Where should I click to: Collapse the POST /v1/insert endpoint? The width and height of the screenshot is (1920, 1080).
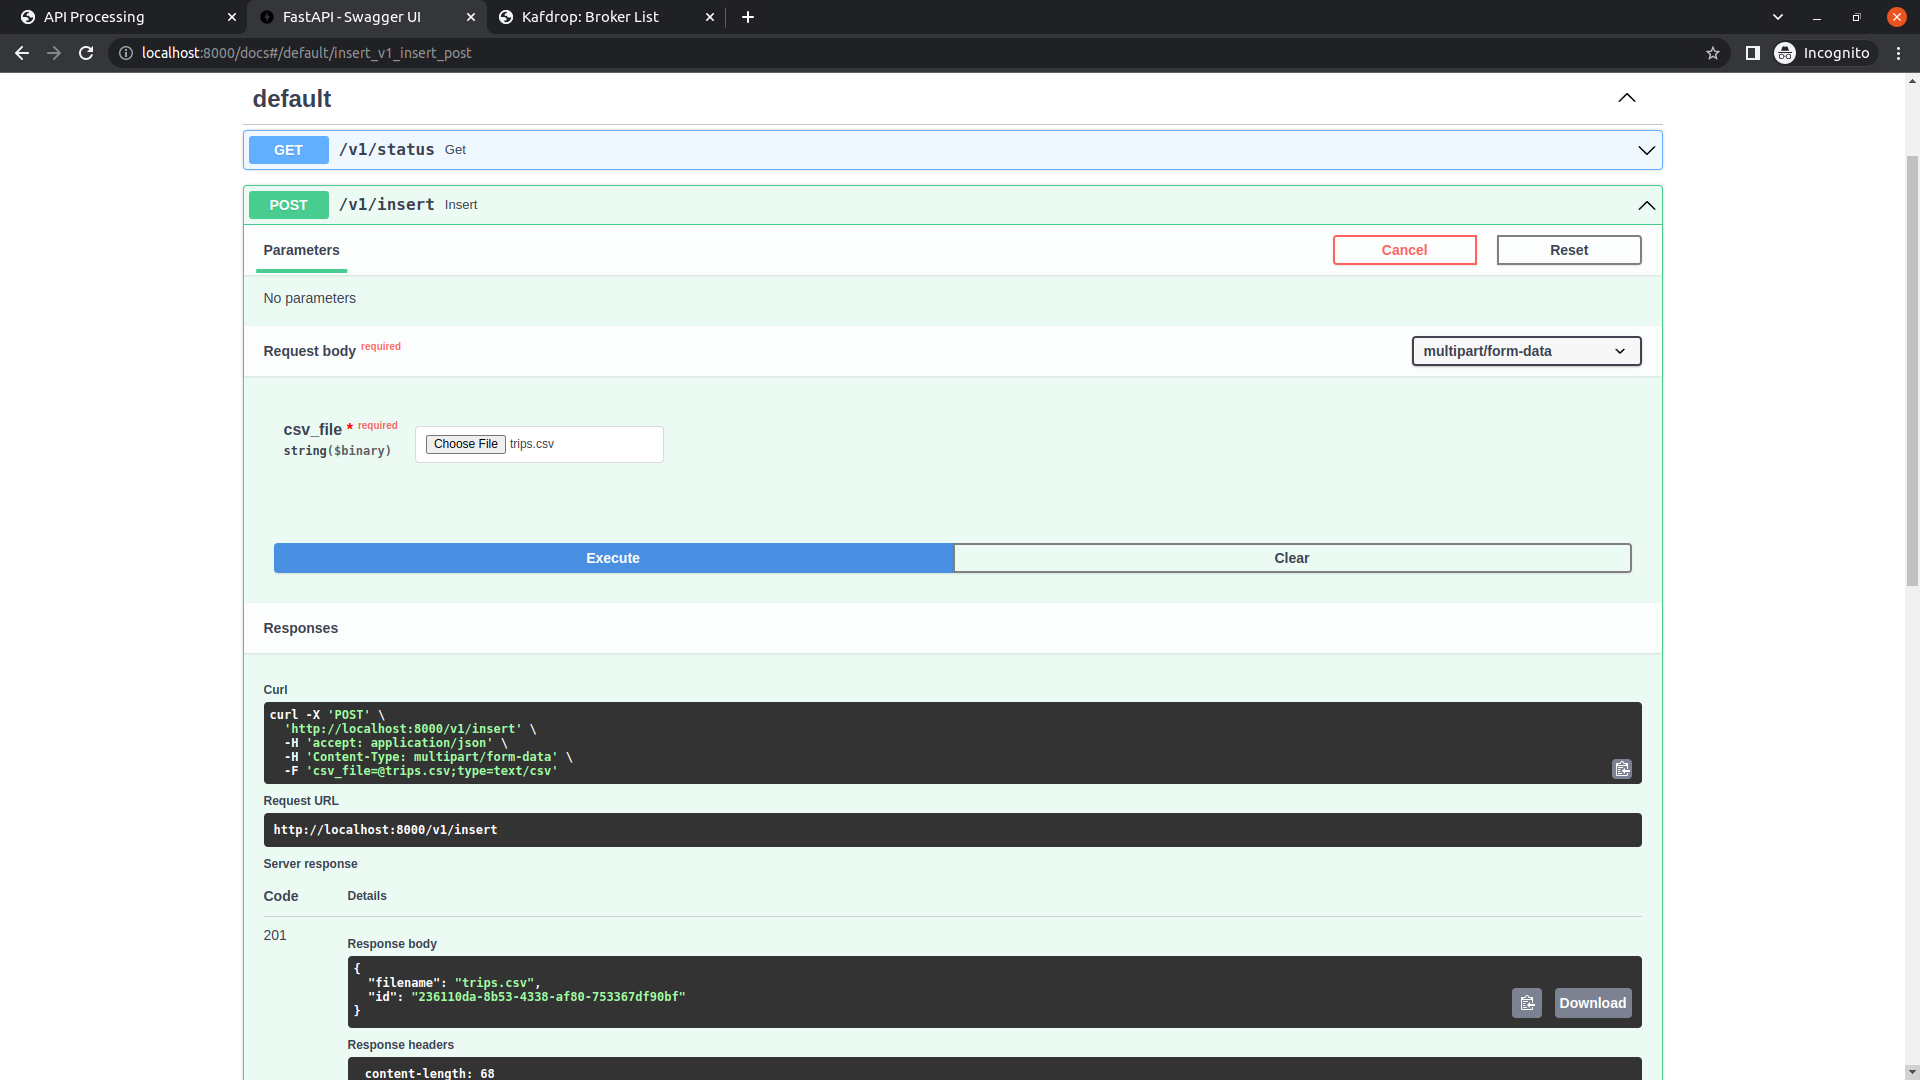(1646, 205)
